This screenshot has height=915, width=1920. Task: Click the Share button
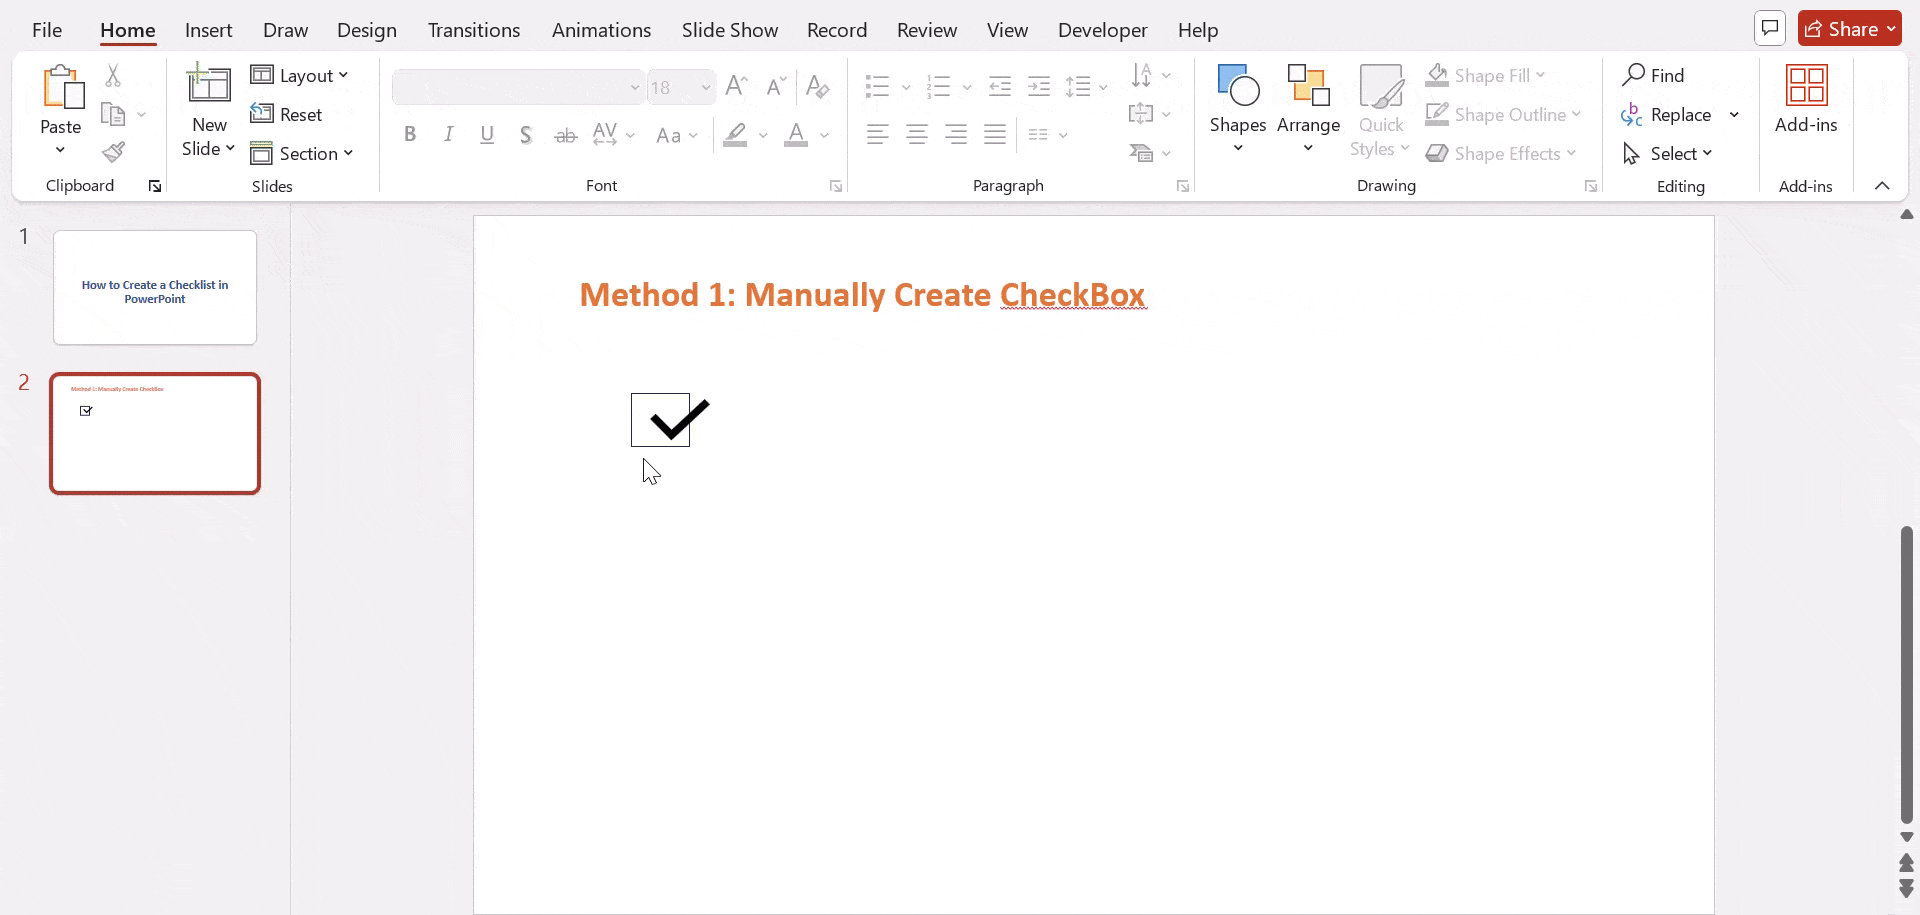point(1849,27)
